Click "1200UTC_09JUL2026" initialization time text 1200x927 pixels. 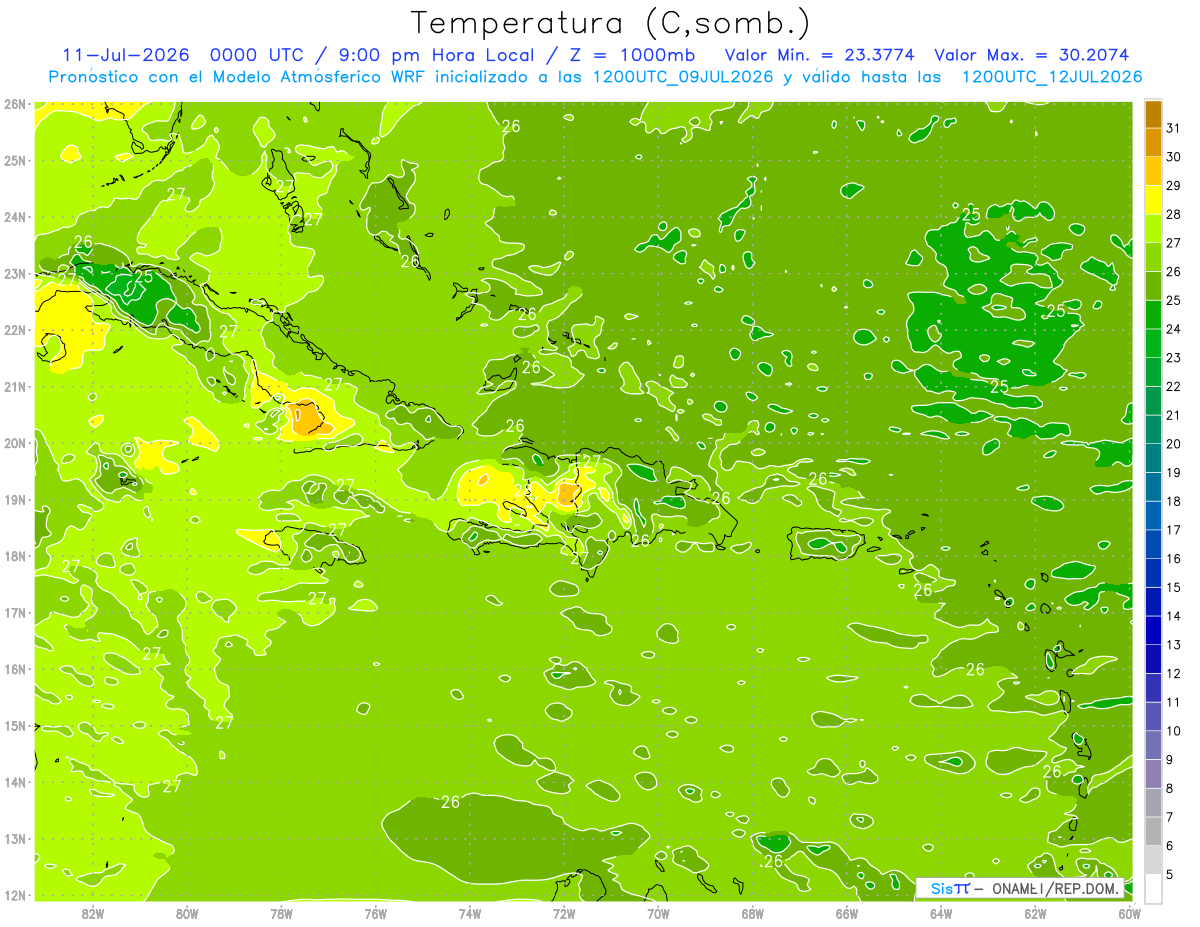683,77
